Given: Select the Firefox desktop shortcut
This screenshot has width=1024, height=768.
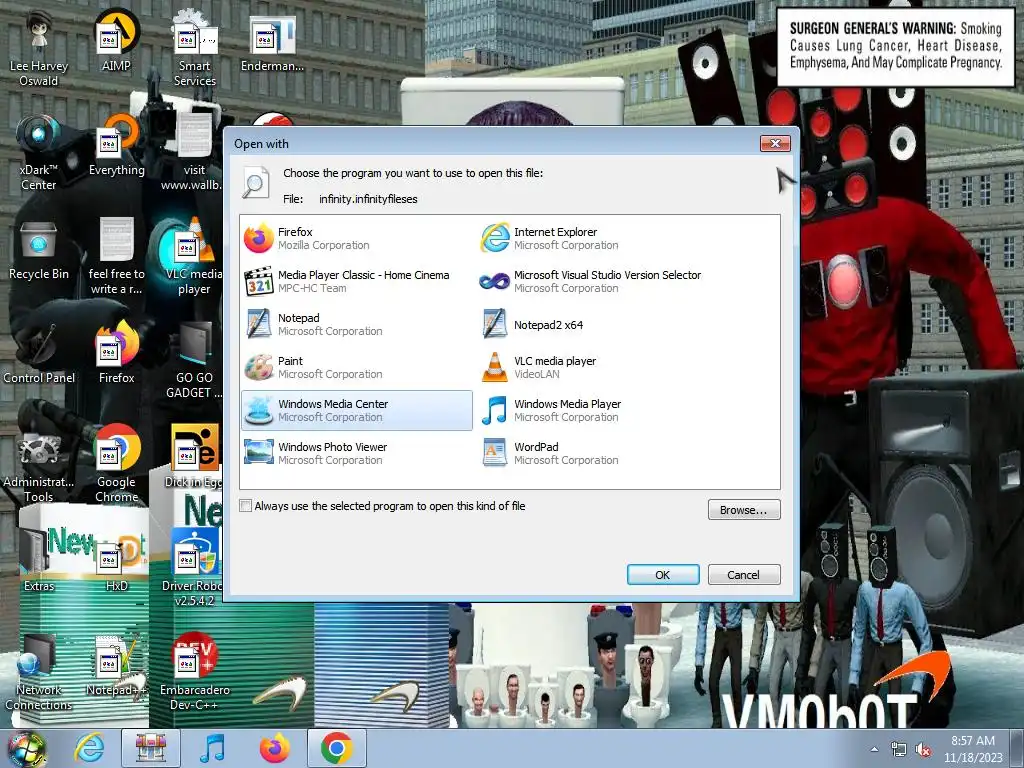Looking at the screenshot, I should tap(116, 354).
